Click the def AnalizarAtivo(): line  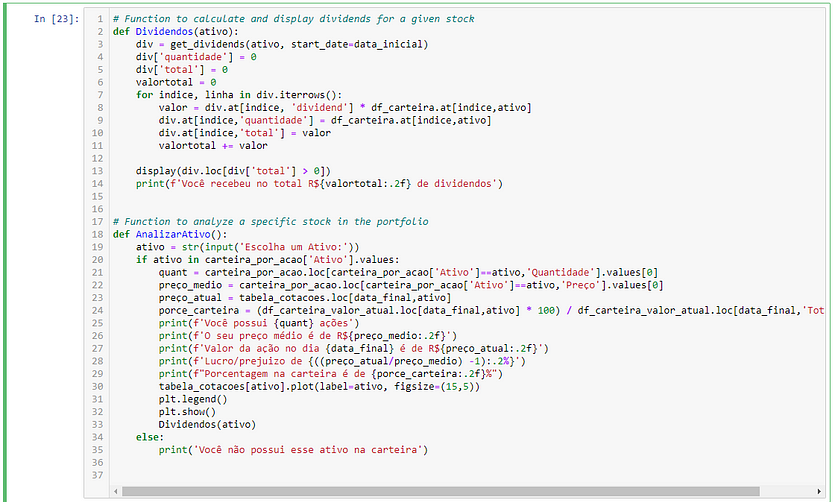click(170, 234)
